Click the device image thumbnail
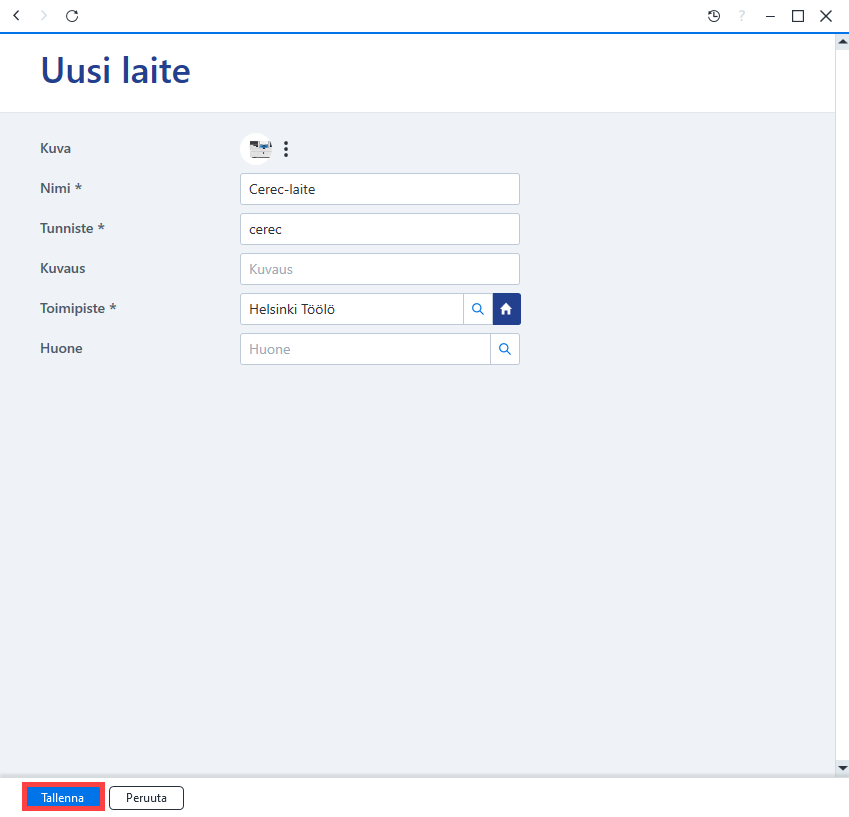The image size is (849, 817). click(257, 149)
